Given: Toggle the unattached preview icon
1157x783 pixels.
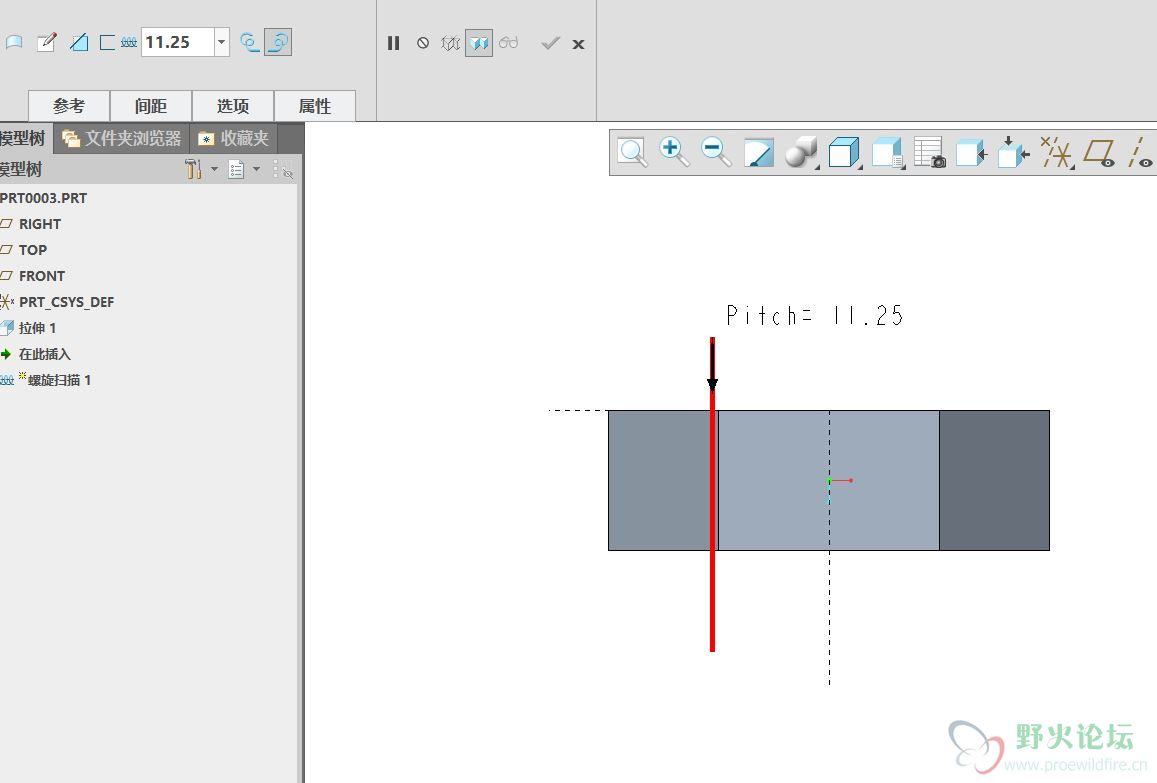Looking at the screenshot, I should (x=450, y=44).
